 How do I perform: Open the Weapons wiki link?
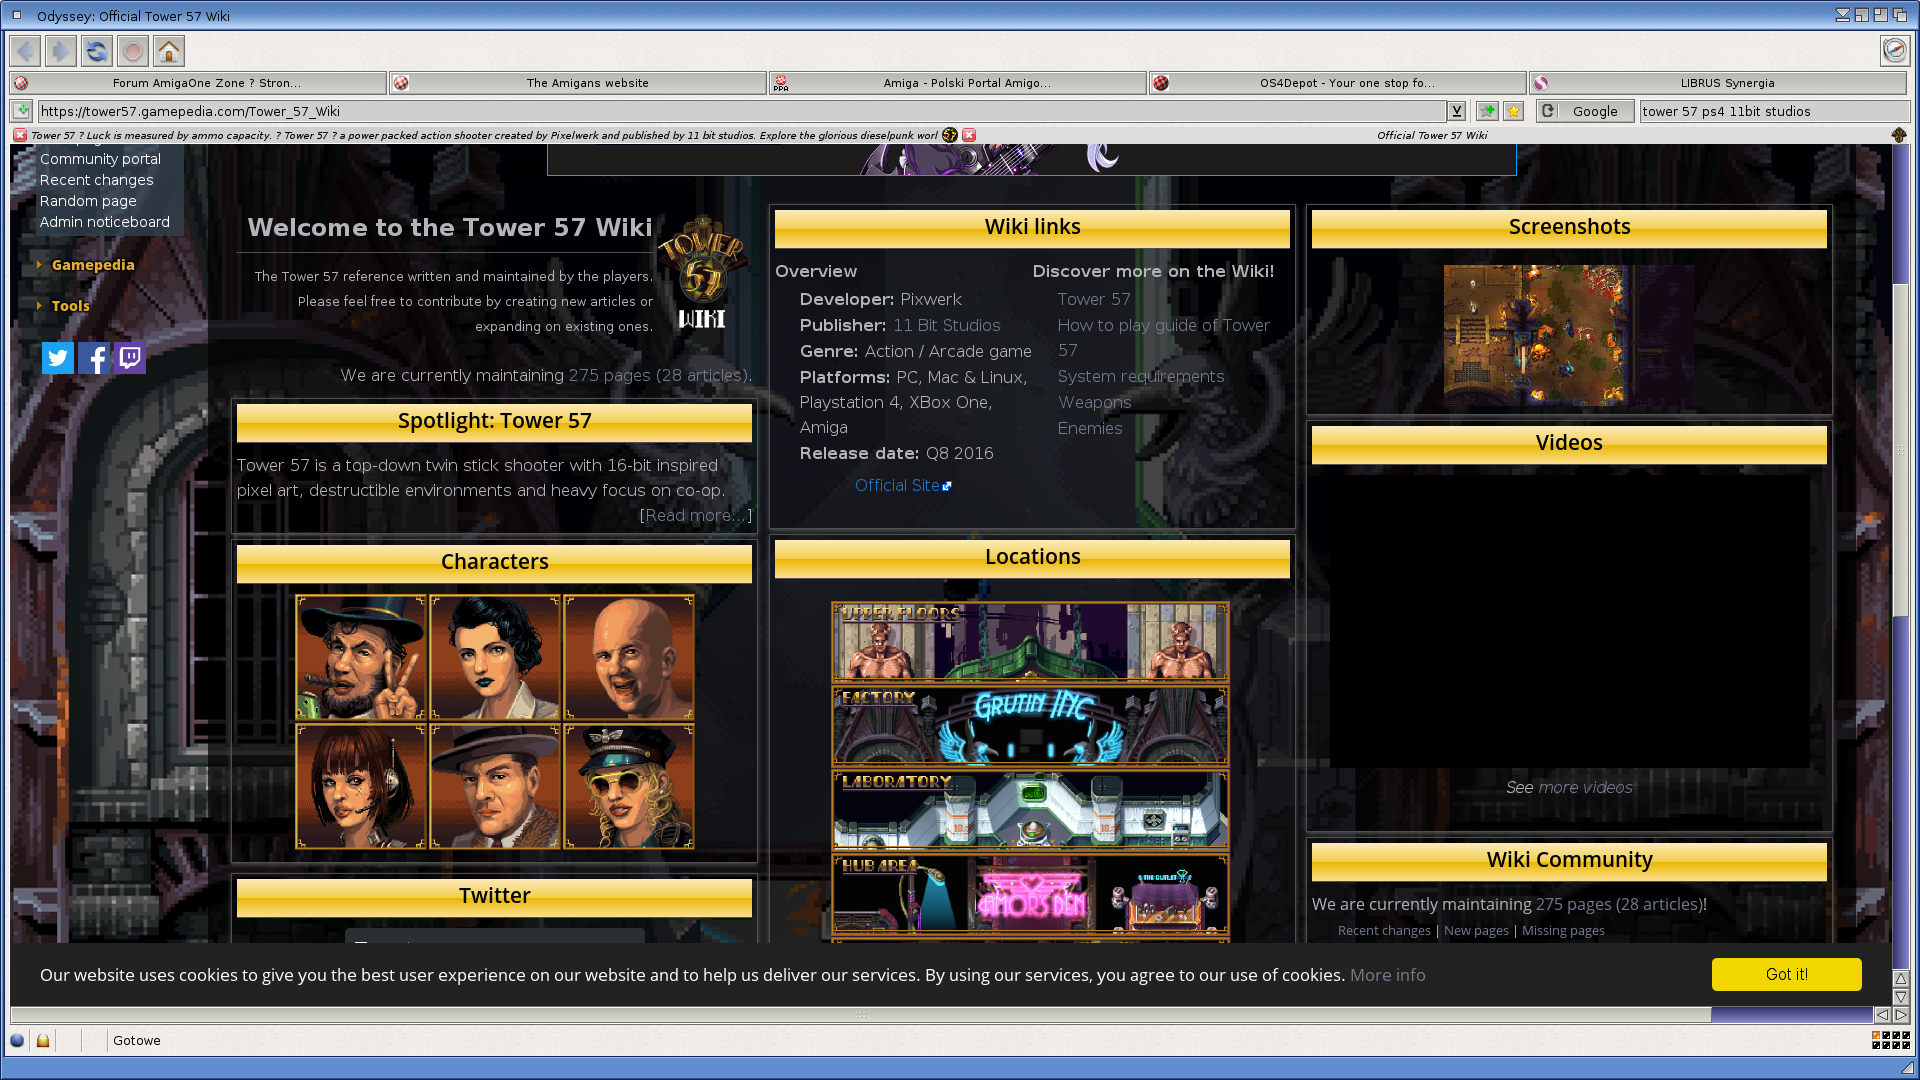[x=1094, y=402]
